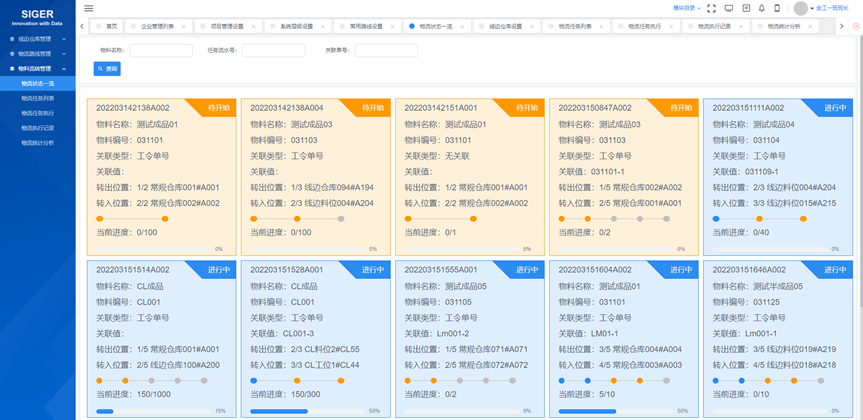This screenshot has height=420, width=863.
Task: Click 转入位置 3/3 CL工位1#CL44 text
Action: coord(305,365)
